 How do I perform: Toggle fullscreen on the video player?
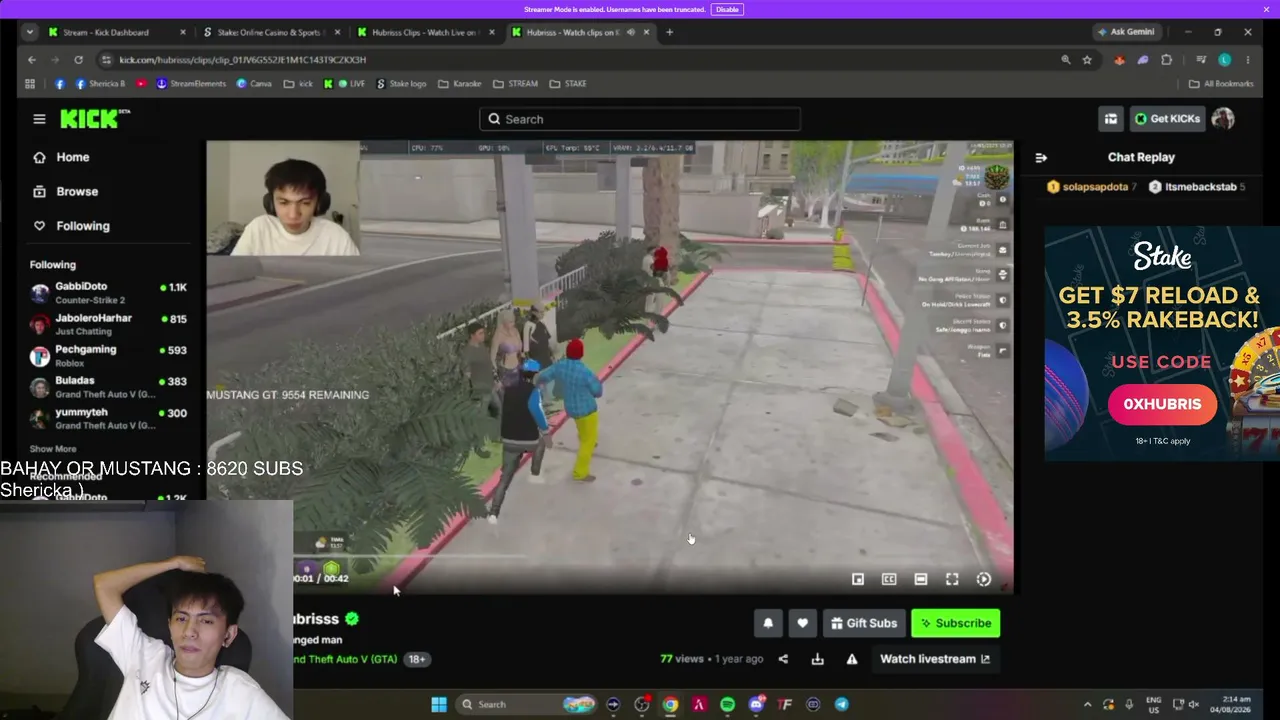tap(952, 579)
